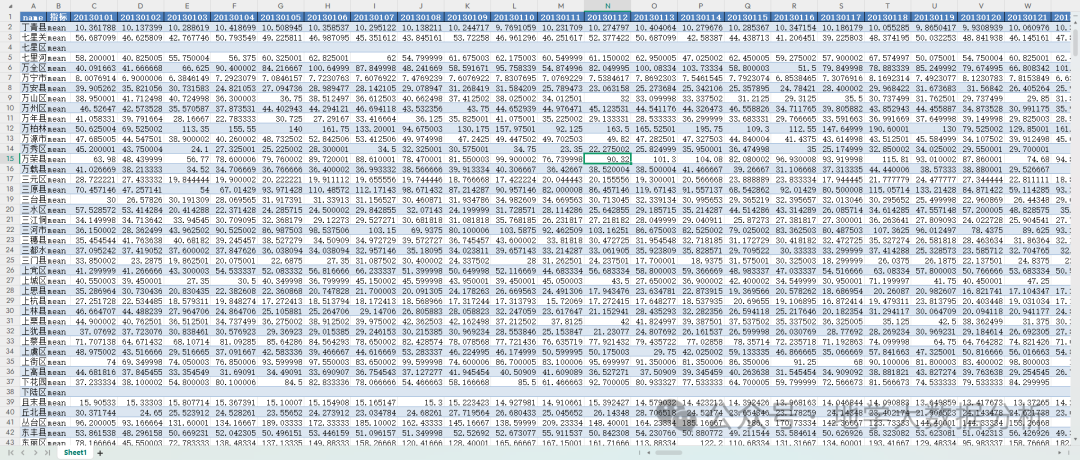Select the 下花园 name cell

(x=34, y=381)
